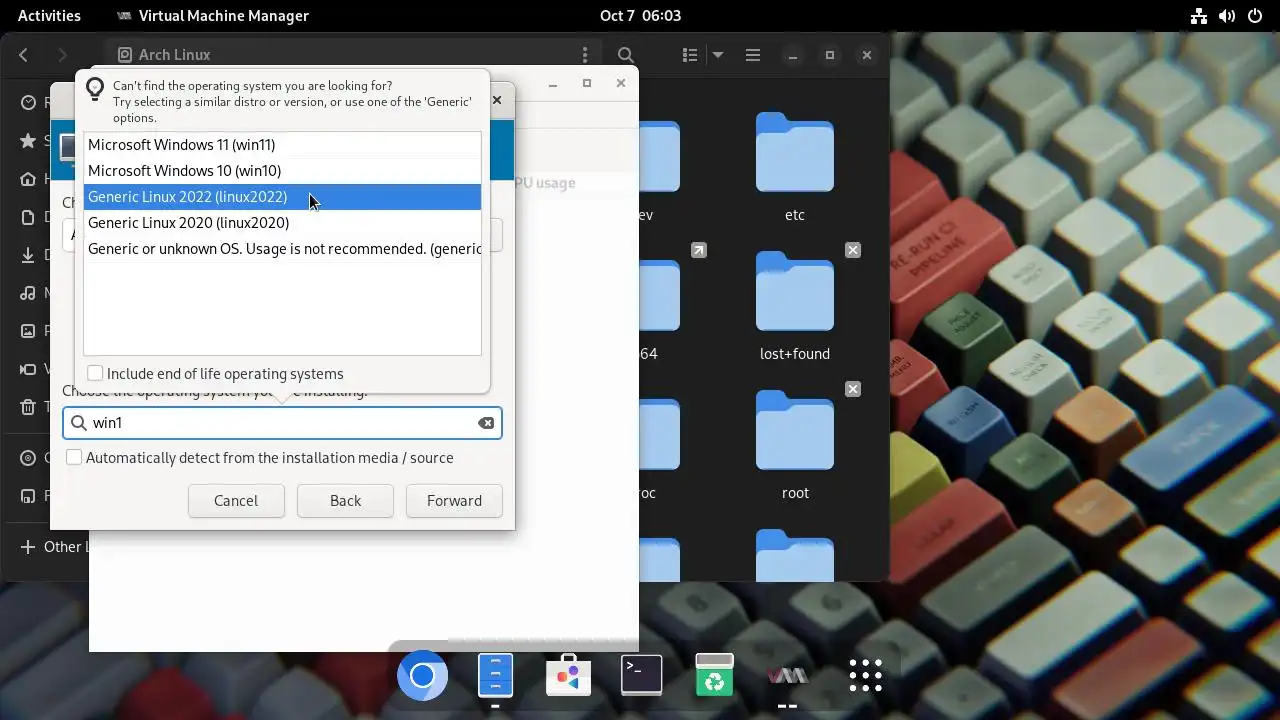This screenshot has width=1280, height=720.
Task: Click the Starred icon in Files sidebar
Action: [x=28, y=141]
